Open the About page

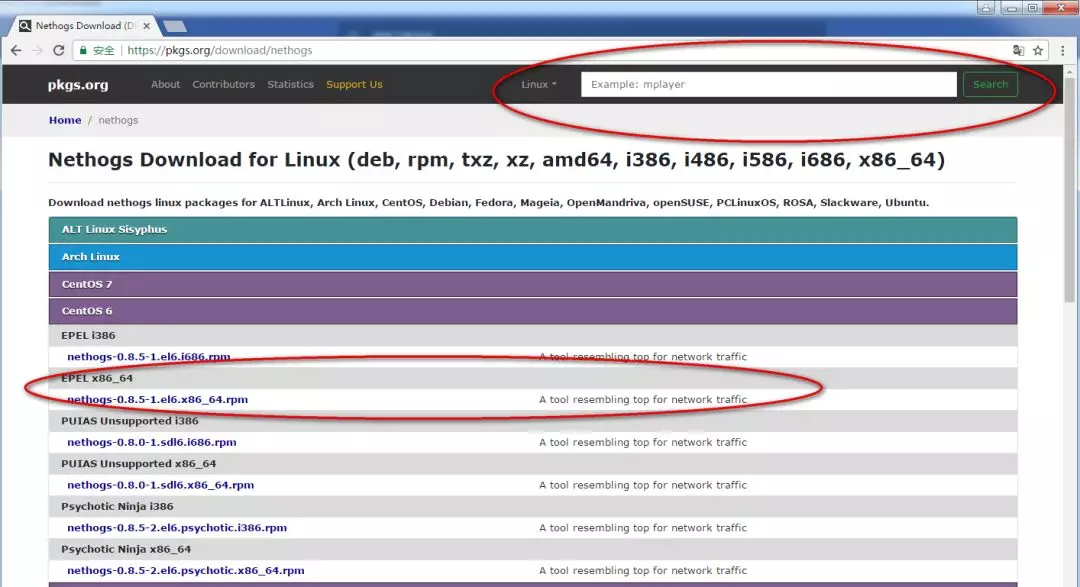165,84
